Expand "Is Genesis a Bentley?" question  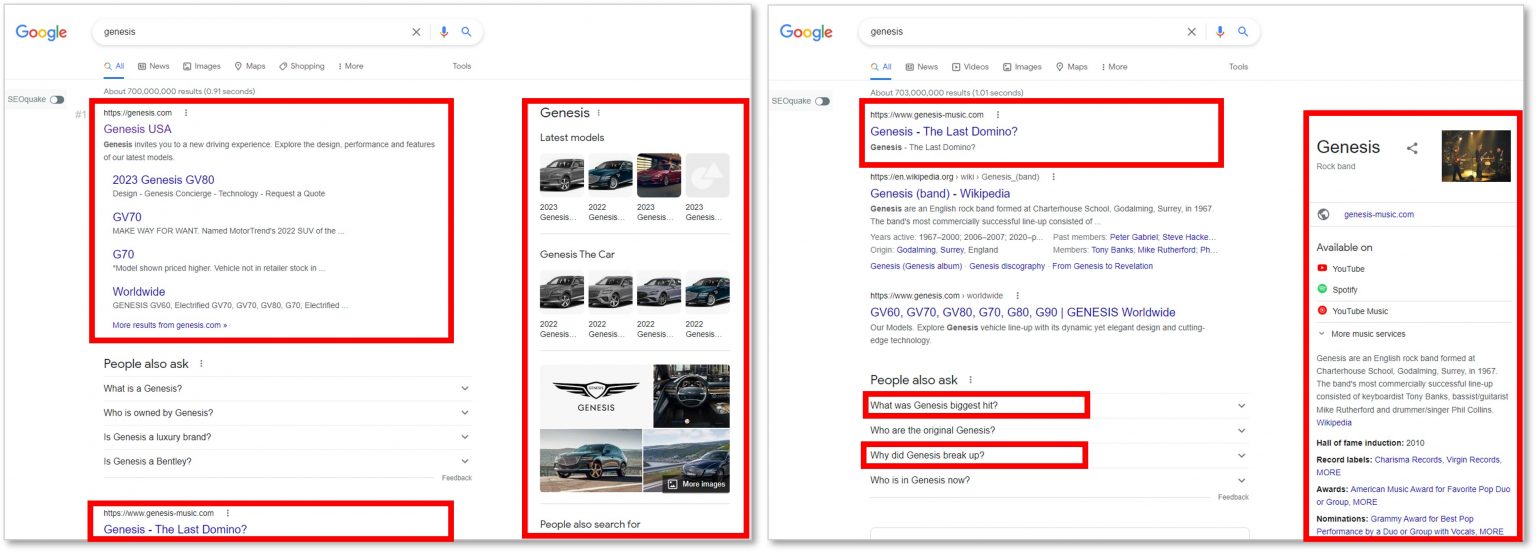(287, 461)
